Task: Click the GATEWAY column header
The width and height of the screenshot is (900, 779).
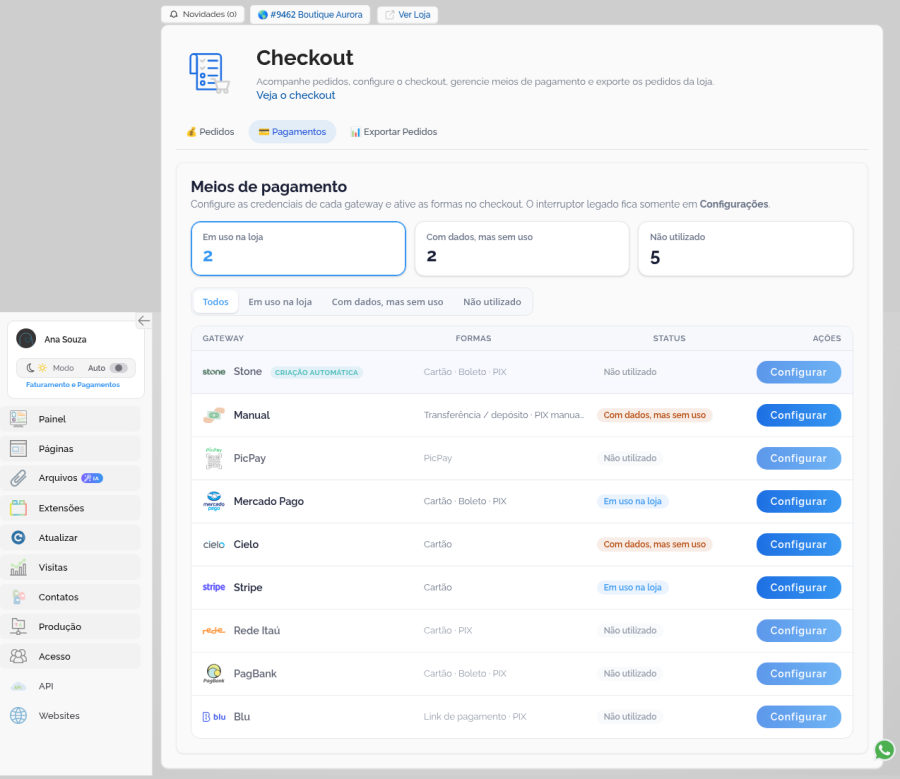Action: point(223,339)
